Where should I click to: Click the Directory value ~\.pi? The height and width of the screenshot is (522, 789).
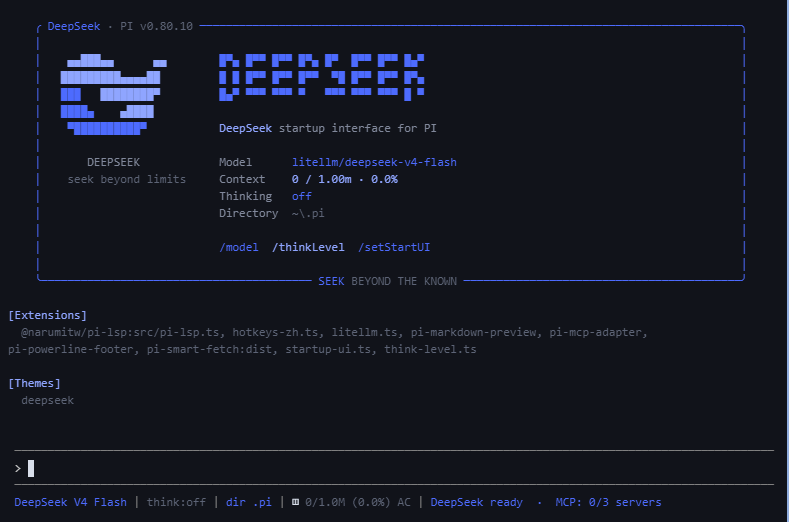point(308,213)
